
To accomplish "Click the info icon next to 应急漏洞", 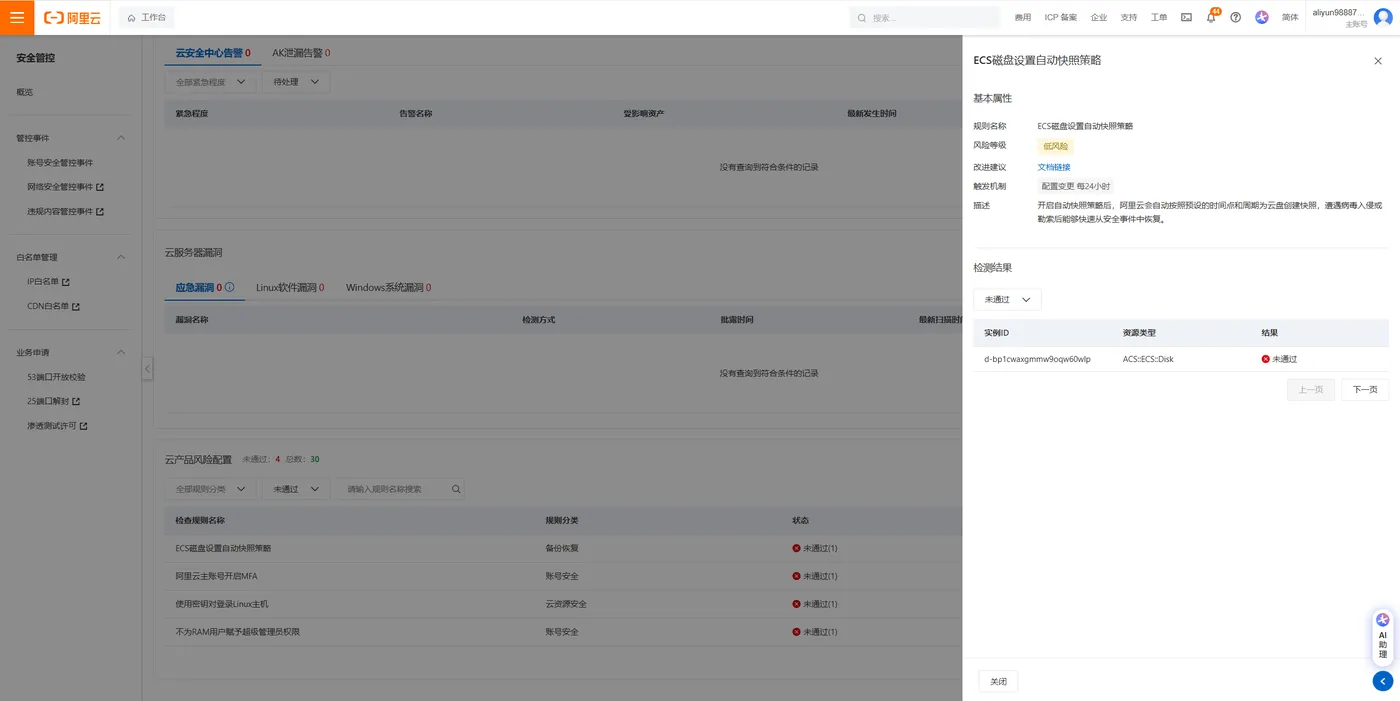I will click(230, 287).
